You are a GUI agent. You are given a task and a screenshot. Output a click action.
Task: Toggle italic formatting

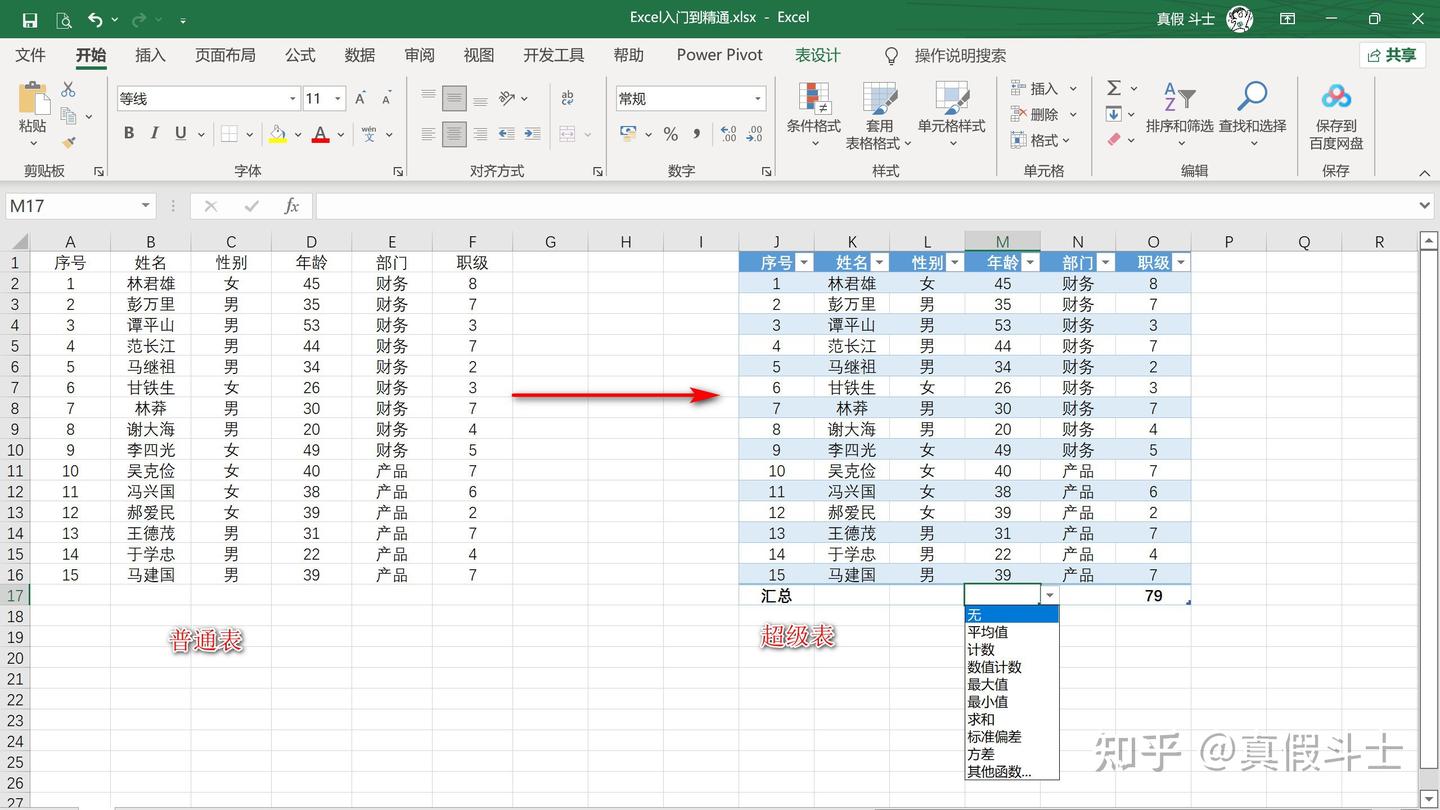pos(154,133)
